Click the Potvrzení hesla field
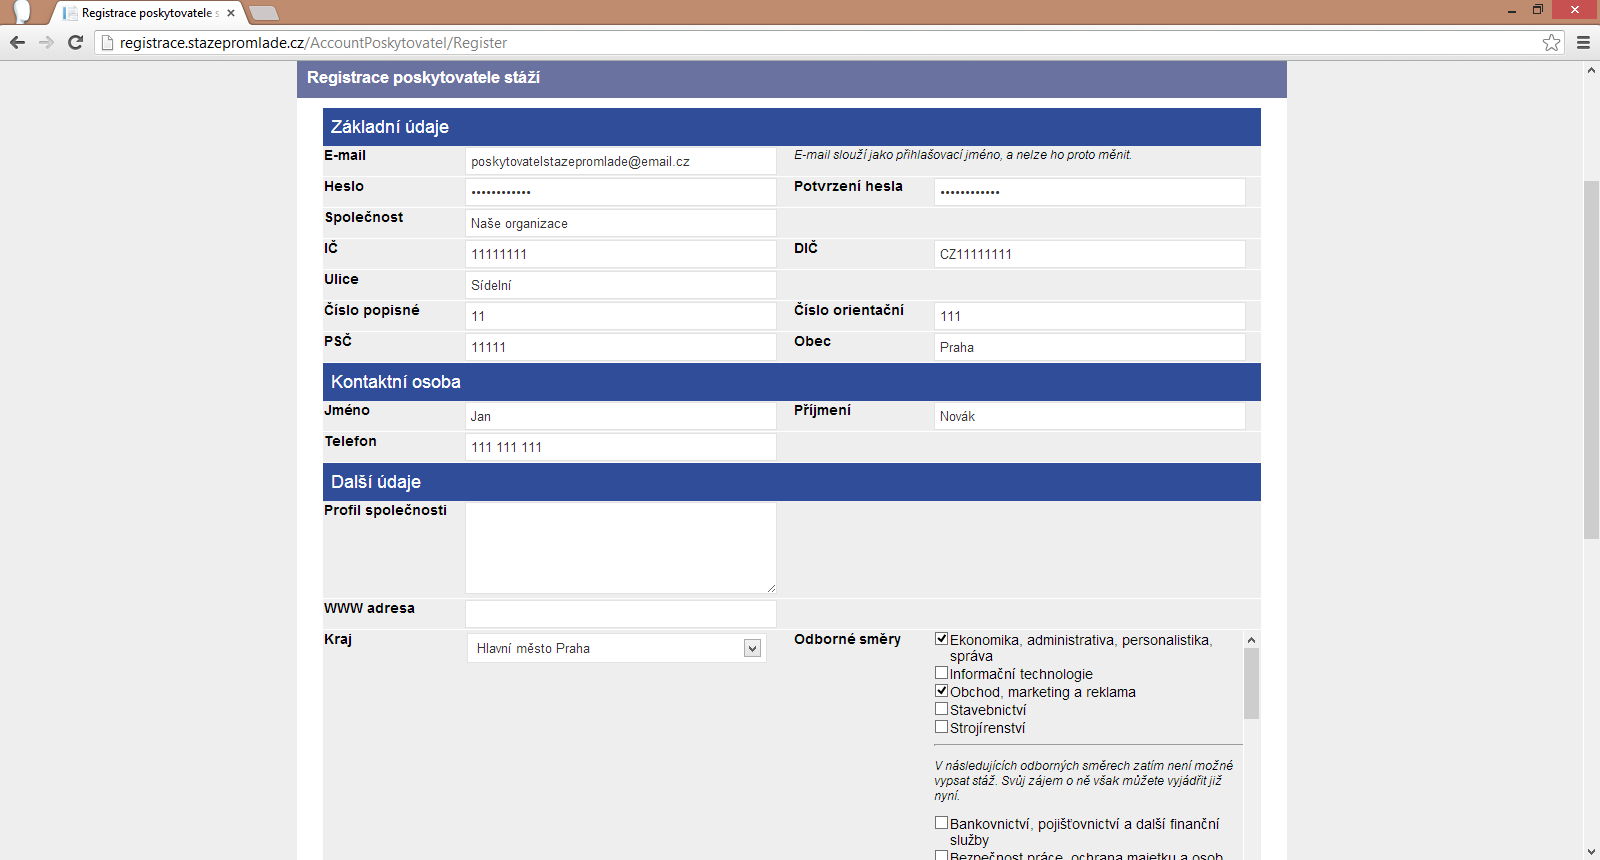1600x860 pixels. click(1090, 192)
